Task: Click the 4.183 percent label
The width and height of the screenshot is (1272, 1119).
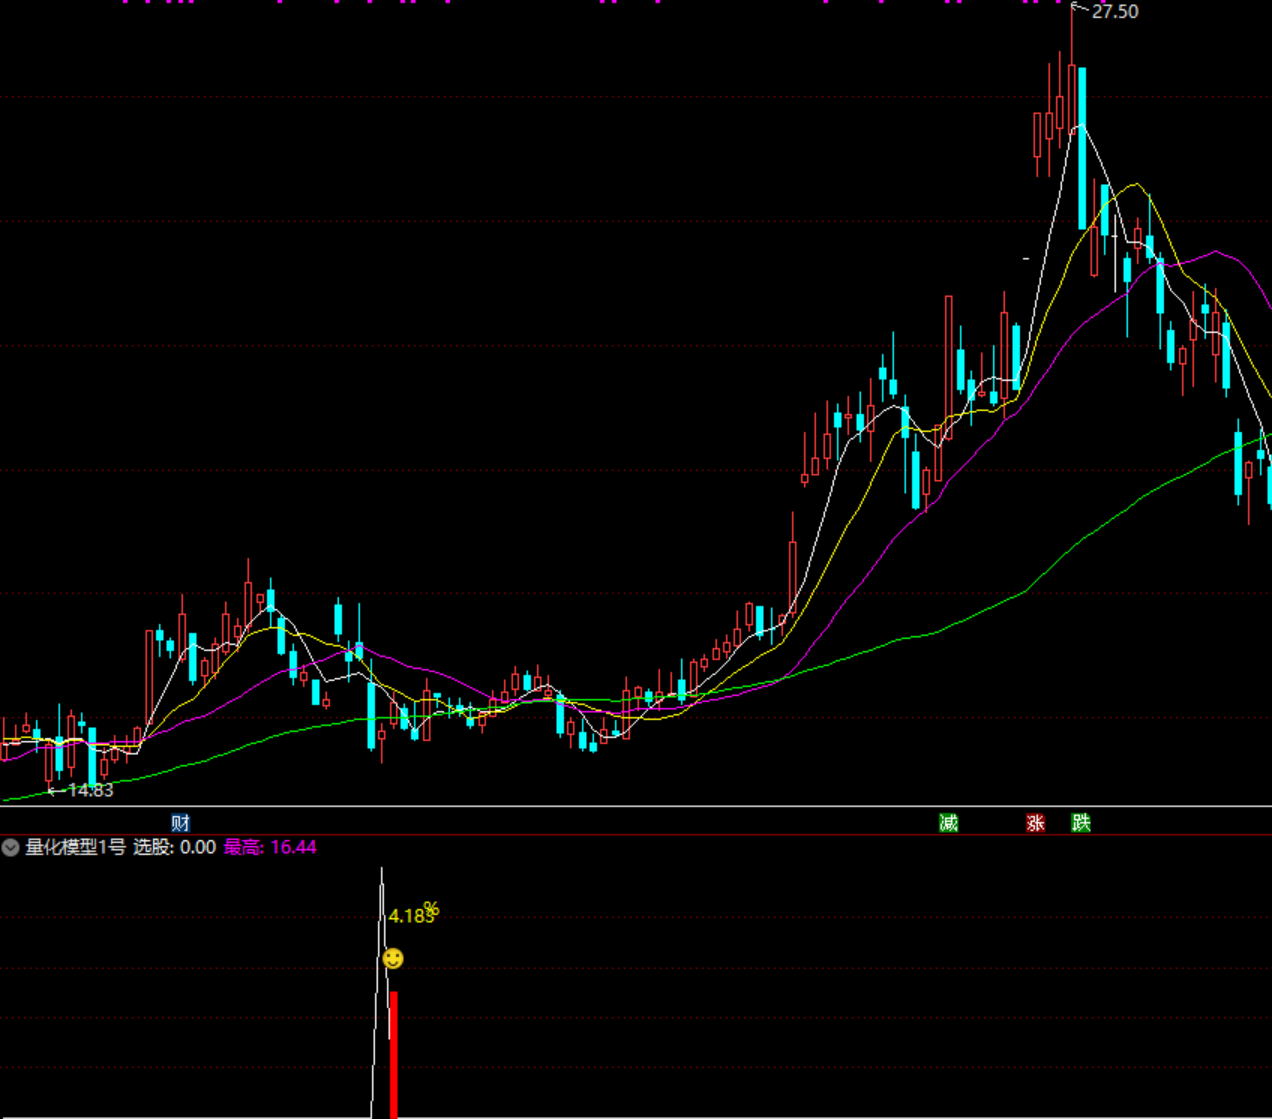Action: tap(411, 916)
